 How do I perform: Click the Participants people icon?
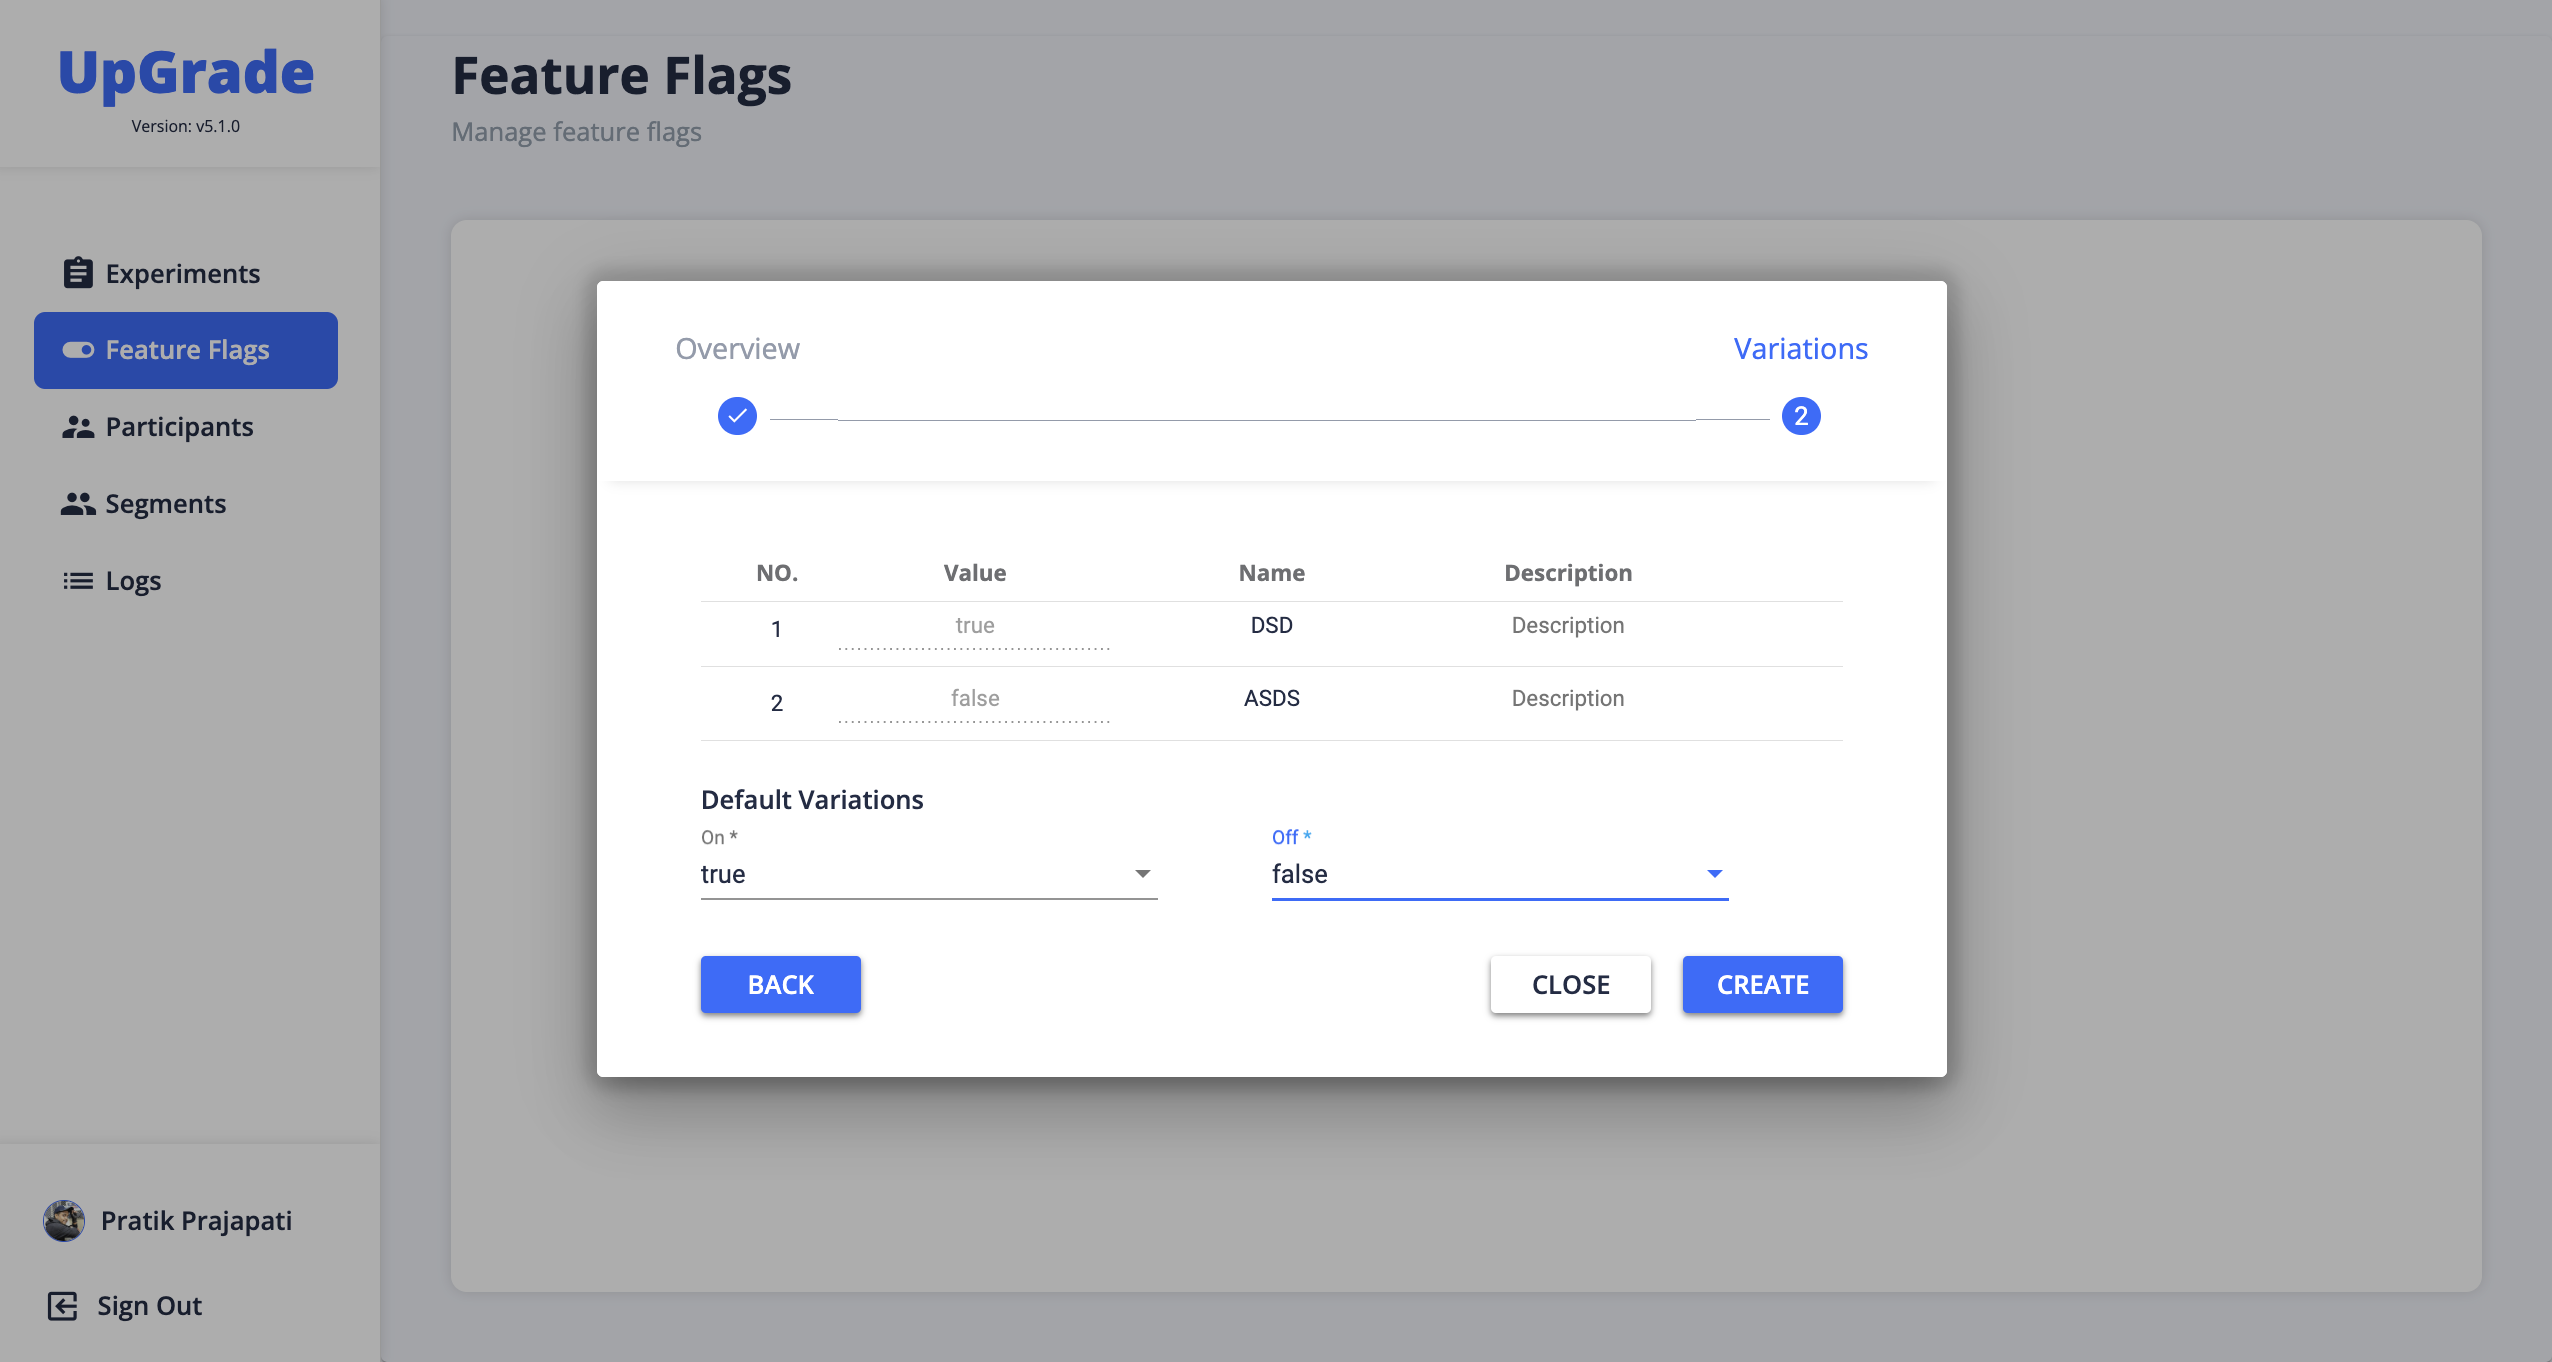coord(78,427)
